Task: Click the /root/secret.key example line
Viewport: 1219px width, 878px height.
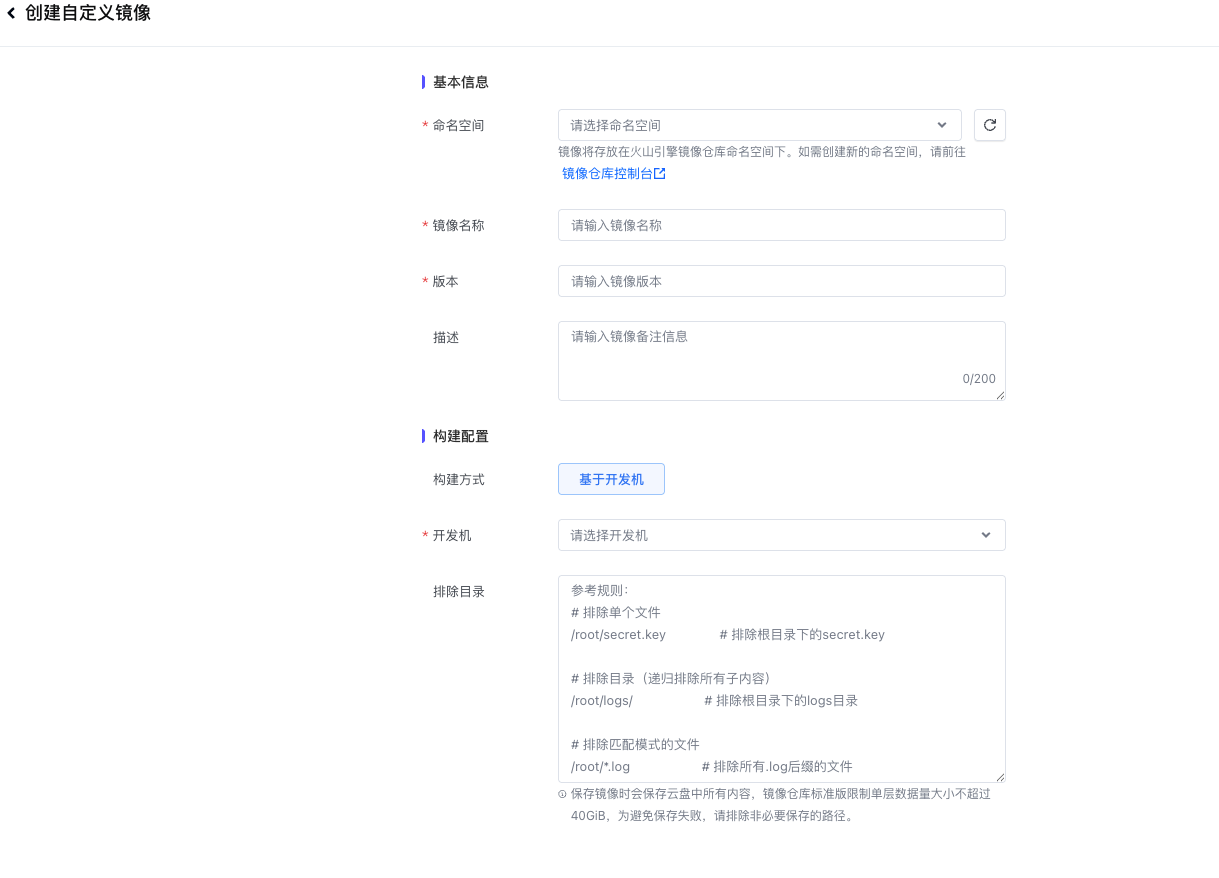Action: (x=727, y=634)
